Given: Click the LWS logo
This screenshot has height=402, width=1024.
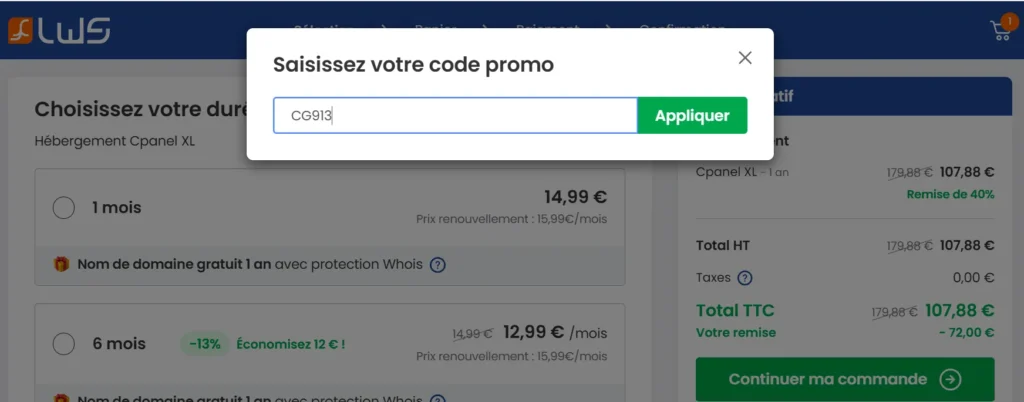Looking at the screenshot, I should (x=58, y=31).
